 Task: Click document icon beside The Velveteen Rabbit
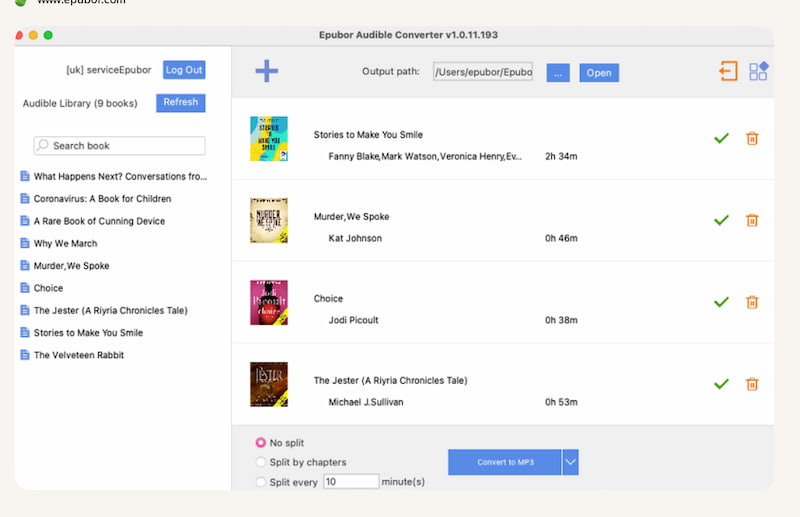24,355
